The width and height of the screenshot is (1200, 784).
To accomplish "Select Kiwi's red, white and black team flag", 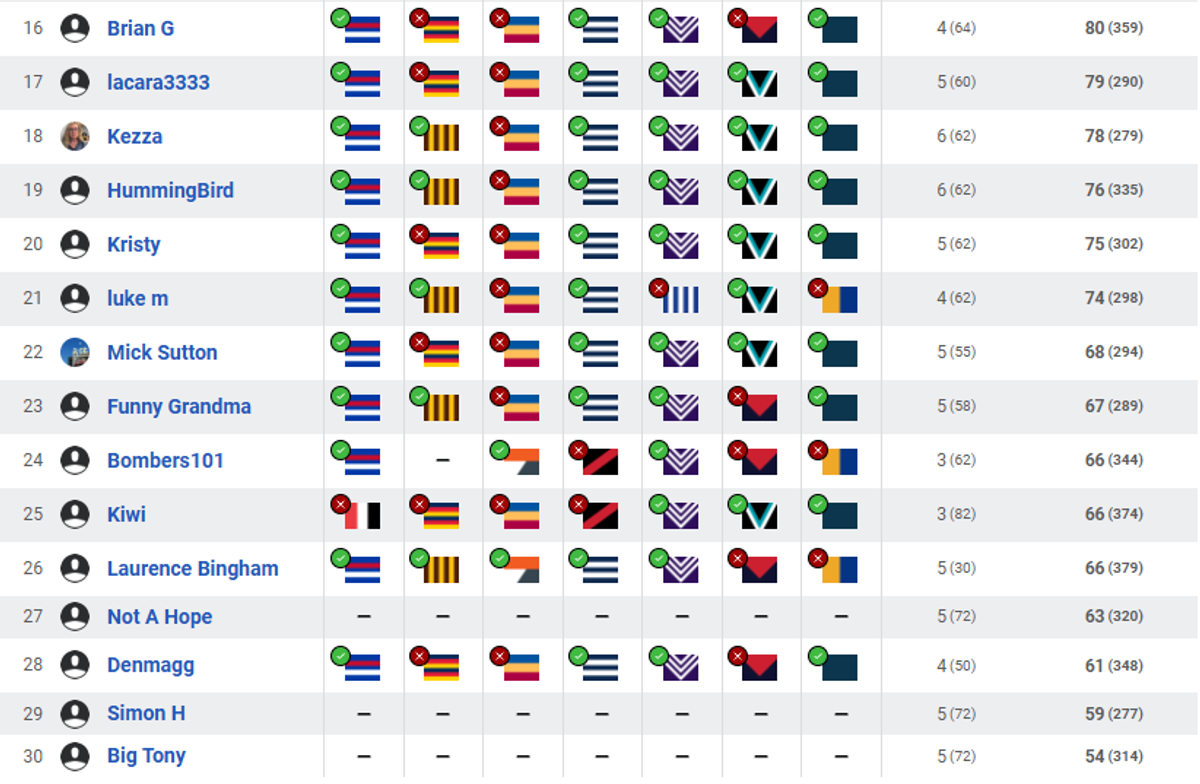I will tap(363, 515).
